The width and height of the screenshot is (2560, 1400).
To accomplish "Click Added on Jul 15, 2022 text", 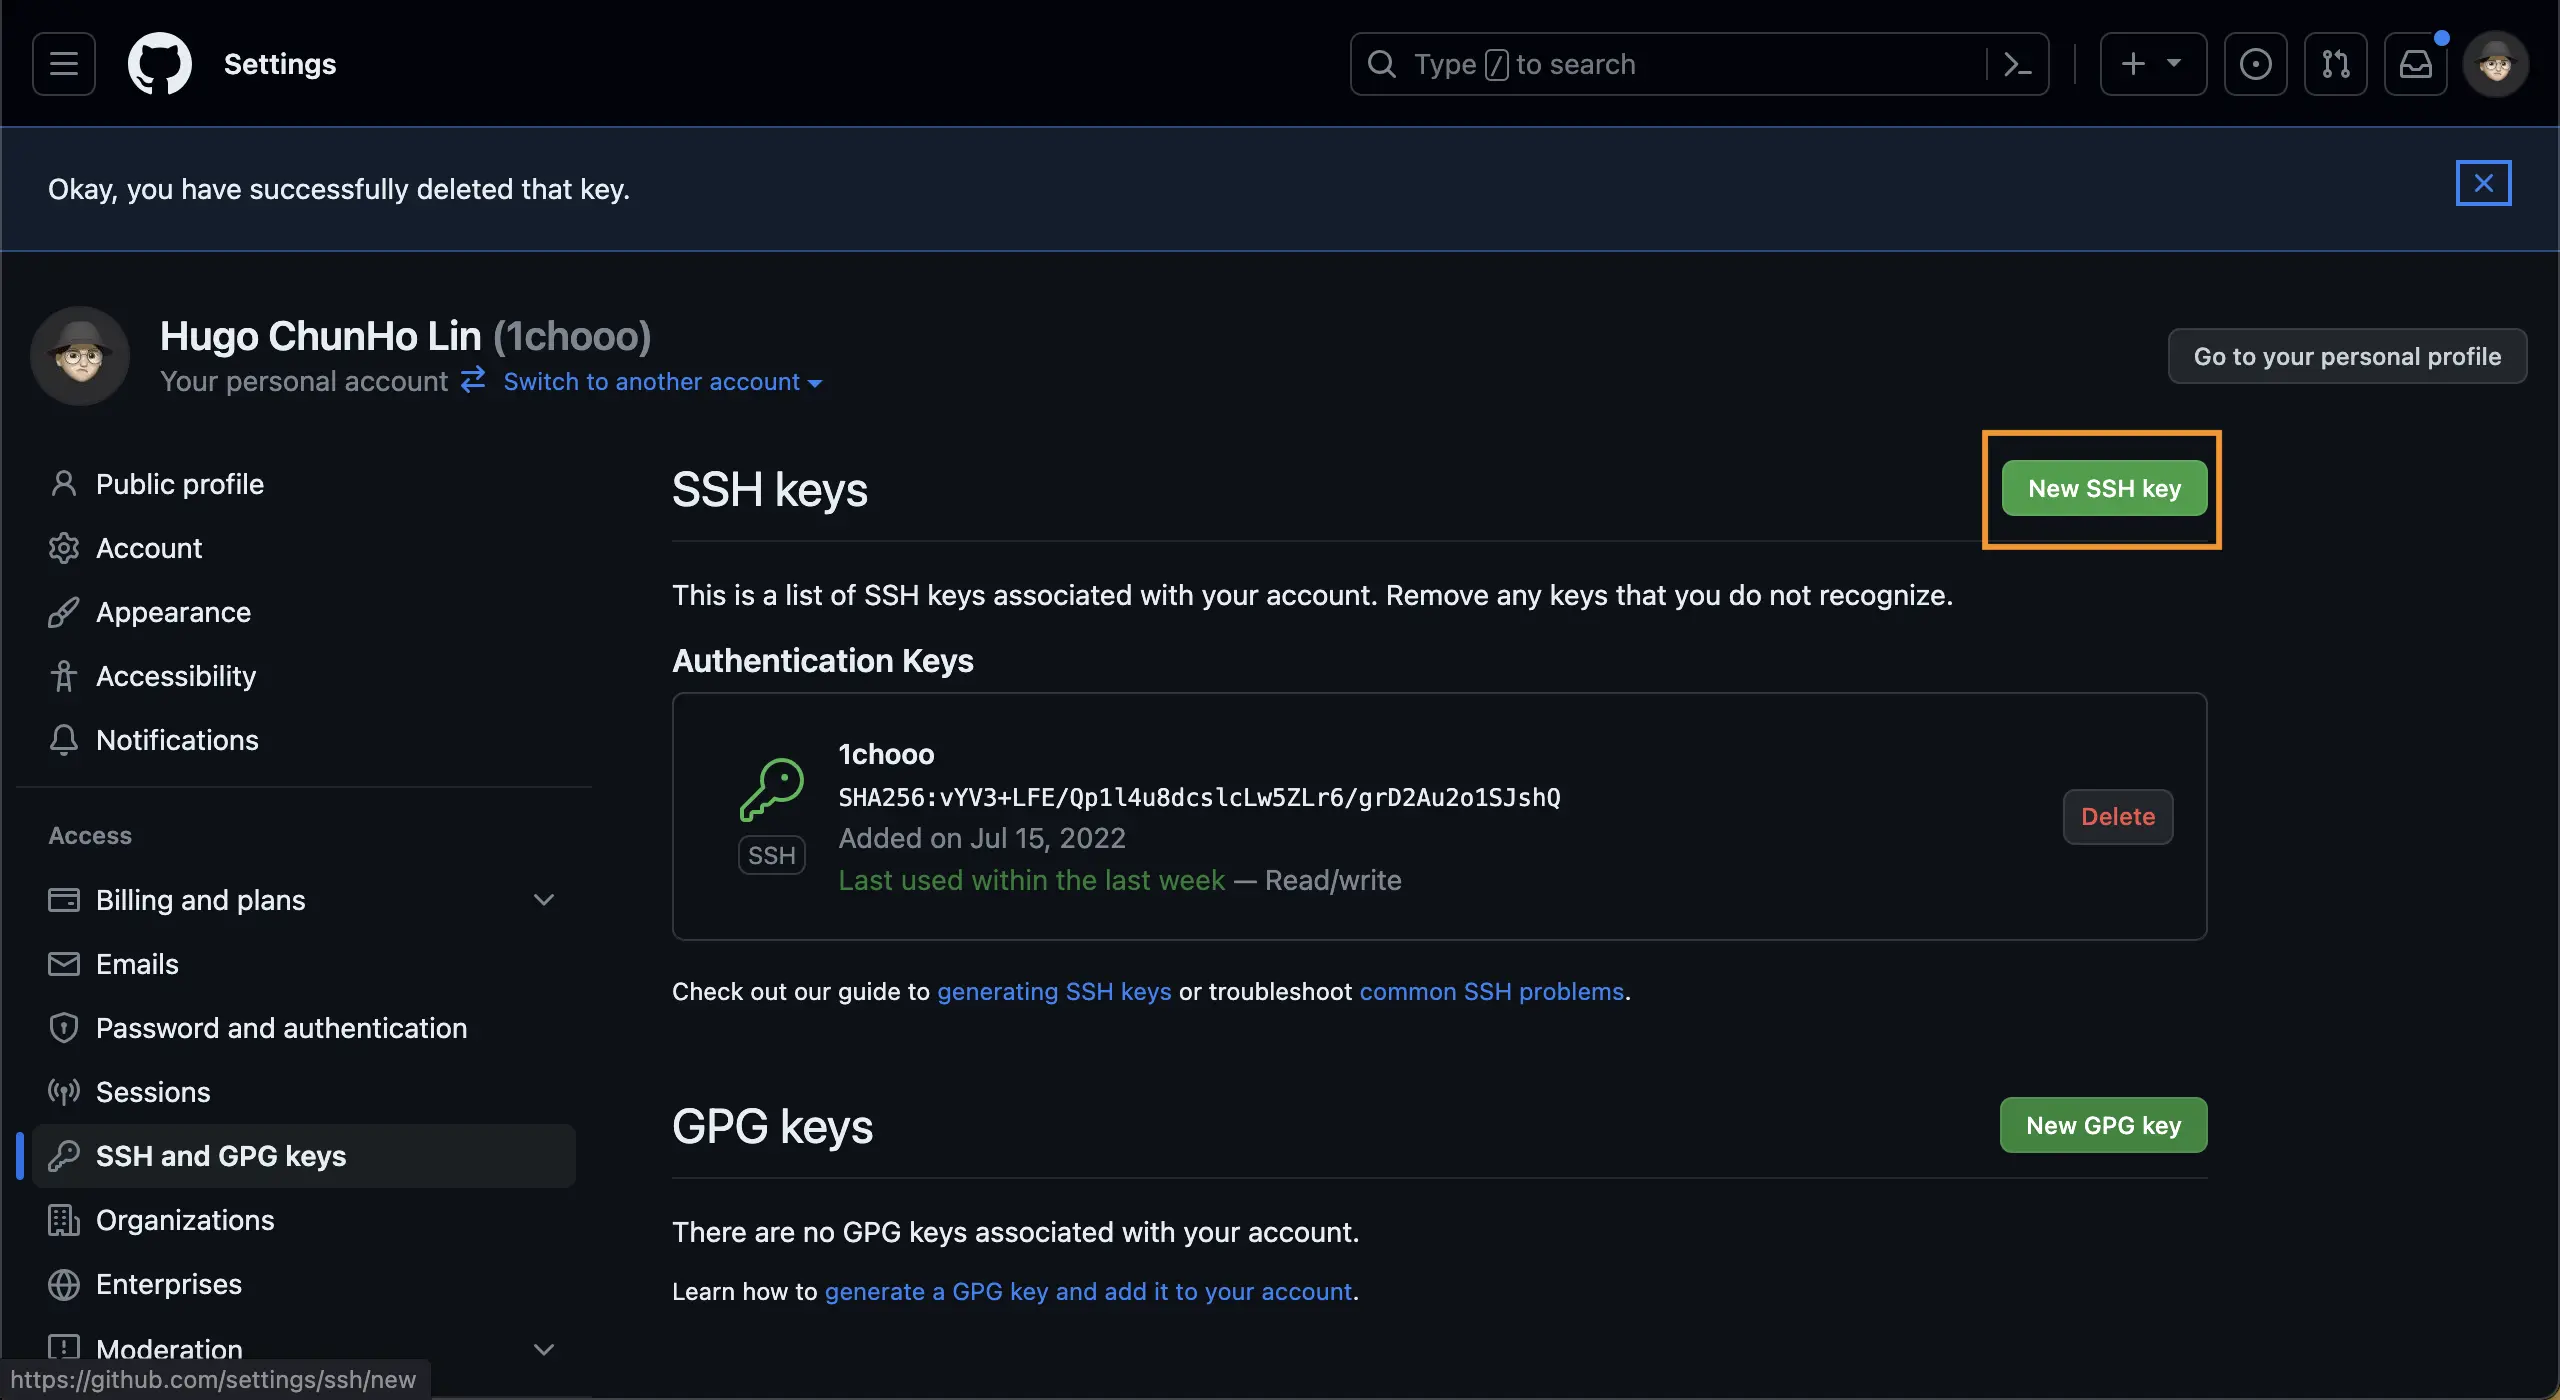I will pos(982,838).
